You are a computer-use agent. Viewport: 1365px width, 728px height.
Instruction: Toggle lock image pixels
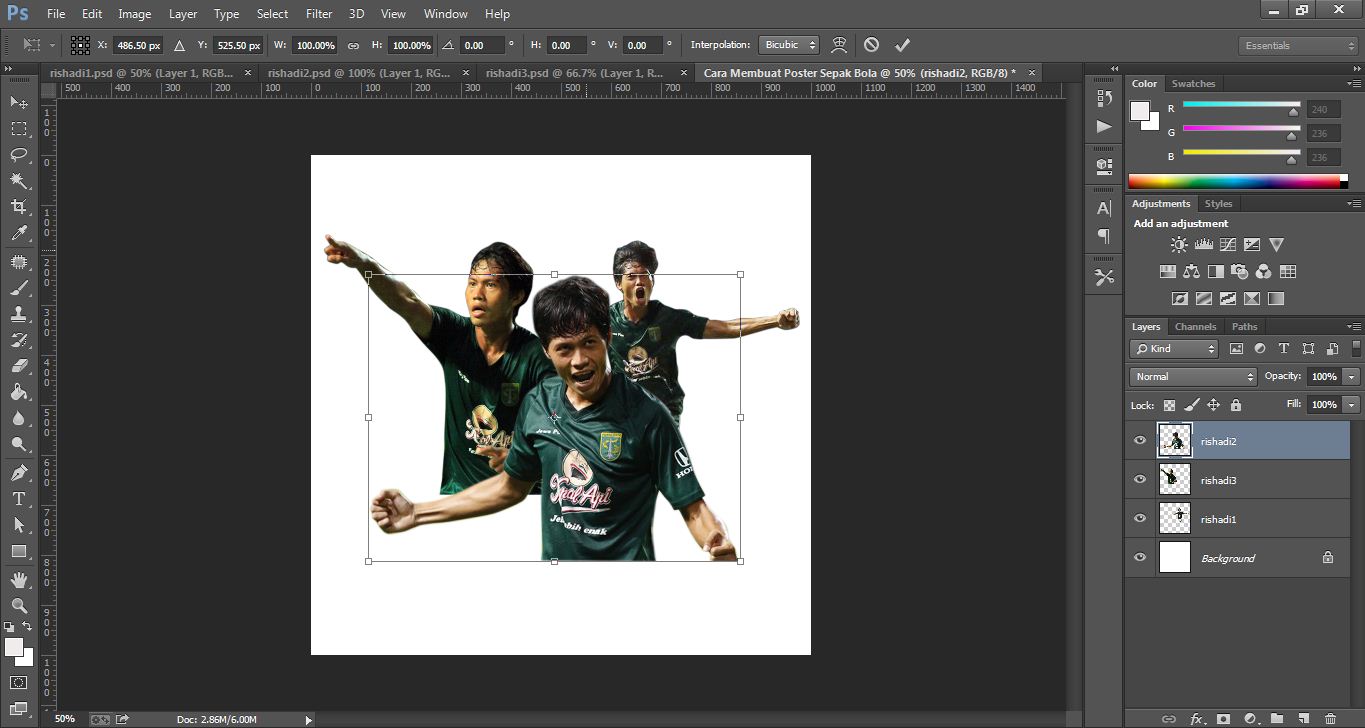[1191, 405]
